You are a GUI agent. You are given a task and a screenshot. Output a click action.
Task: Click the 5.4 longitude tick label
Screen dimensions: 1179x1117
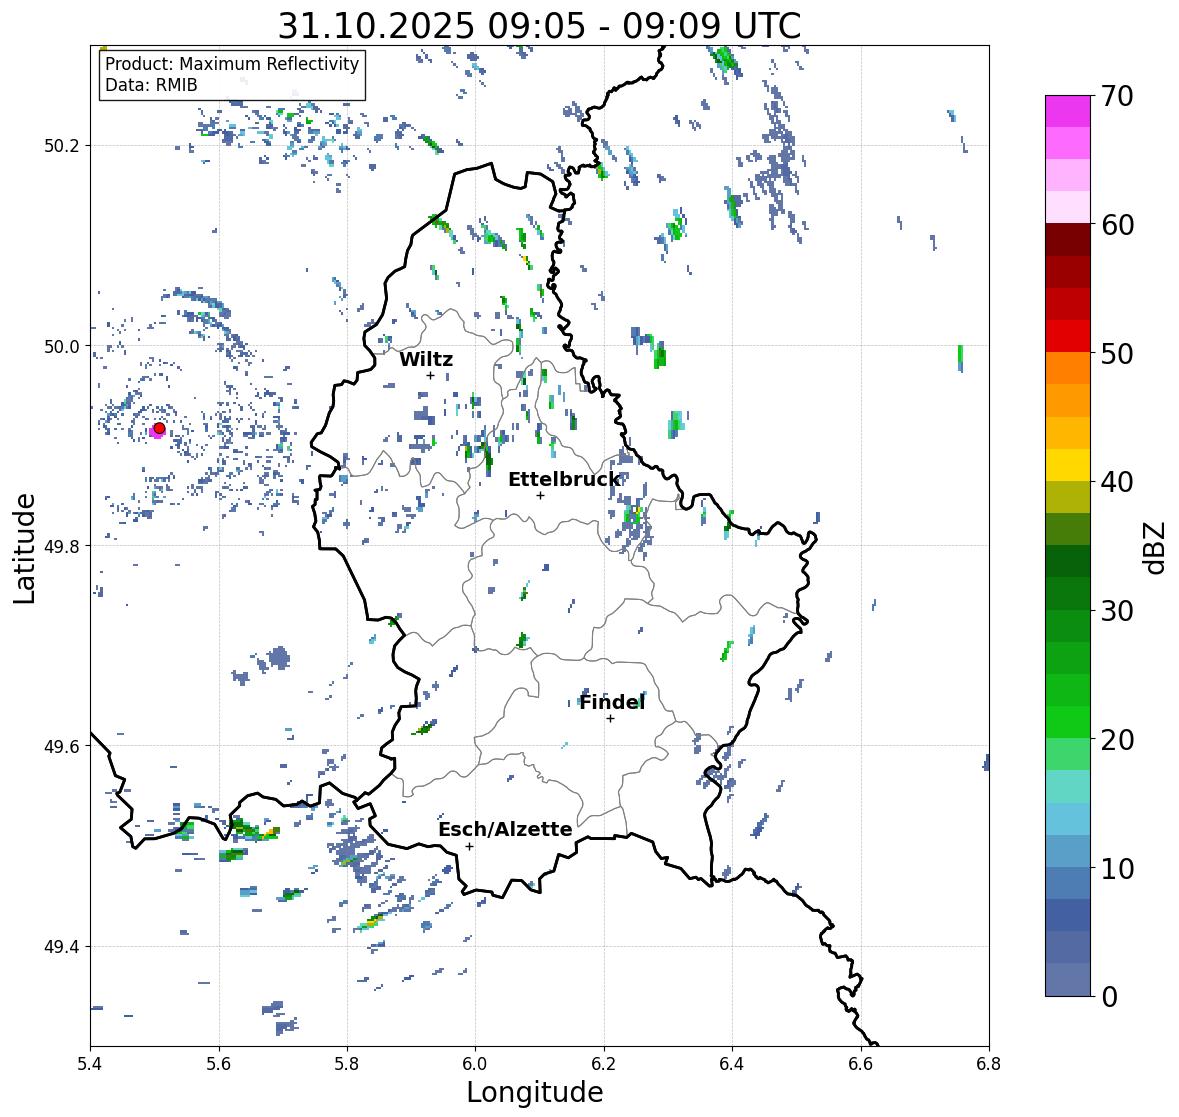point(90,1064)
